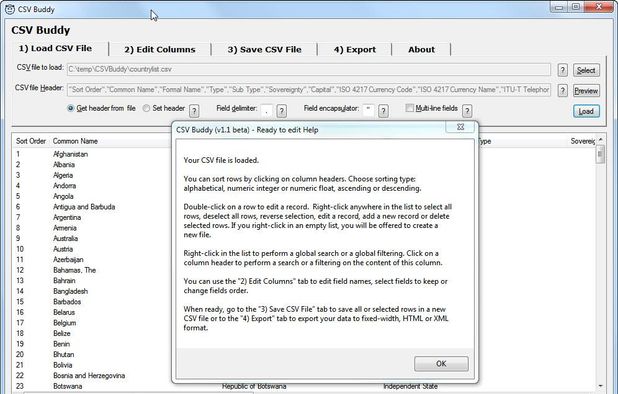Click Independent State cell in Botswana row
The height and width of the screenshot is (394, 618).
pyautogui.click(x=410, y=387)
